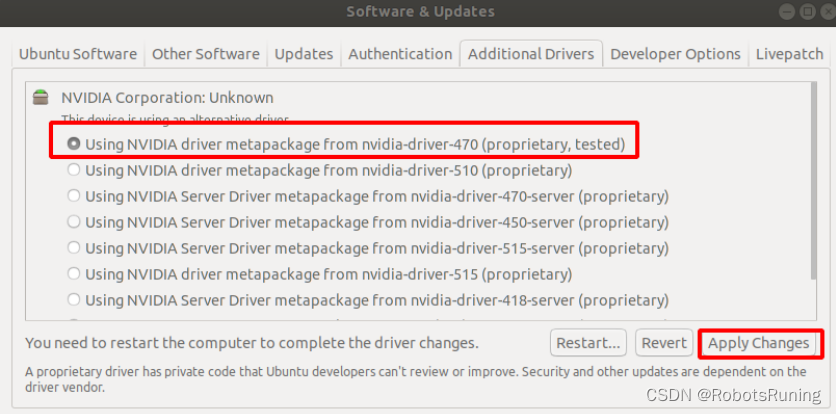Pick the nvidia-driver-450-server driver option

[x=74, y=221]
